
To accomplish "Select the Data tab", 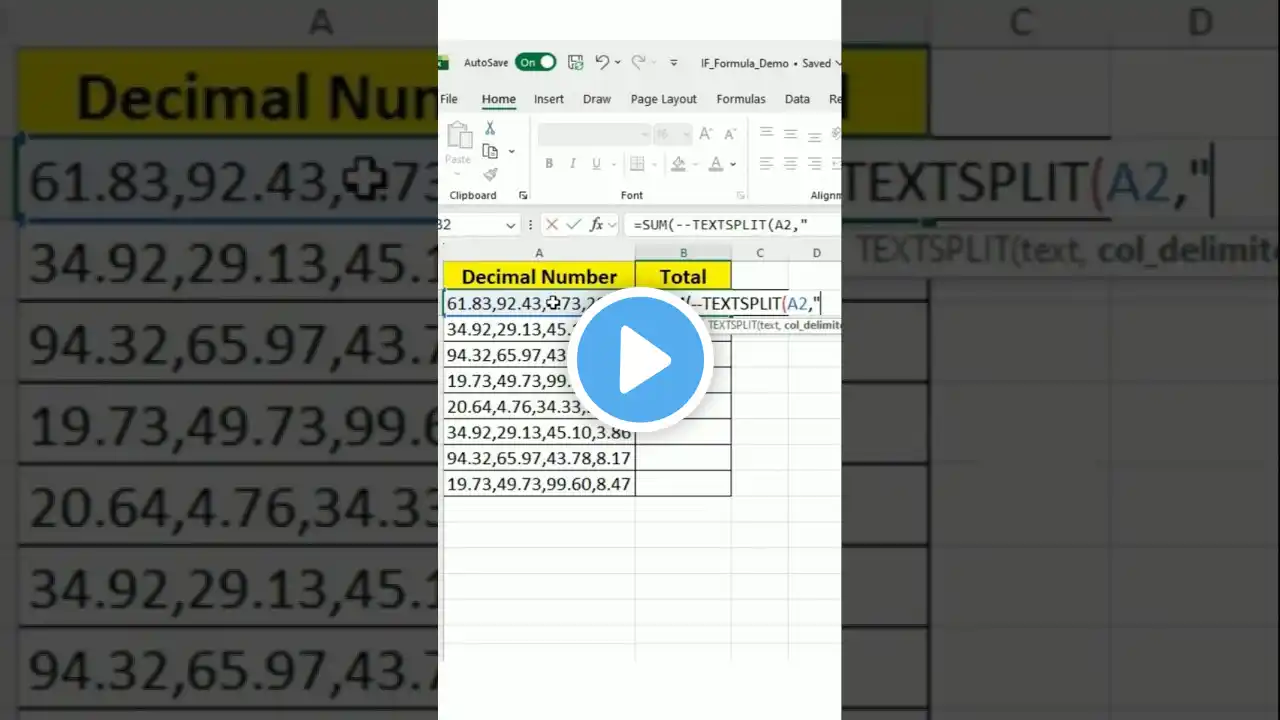I will pyautogui.click(x=797, y=99).
